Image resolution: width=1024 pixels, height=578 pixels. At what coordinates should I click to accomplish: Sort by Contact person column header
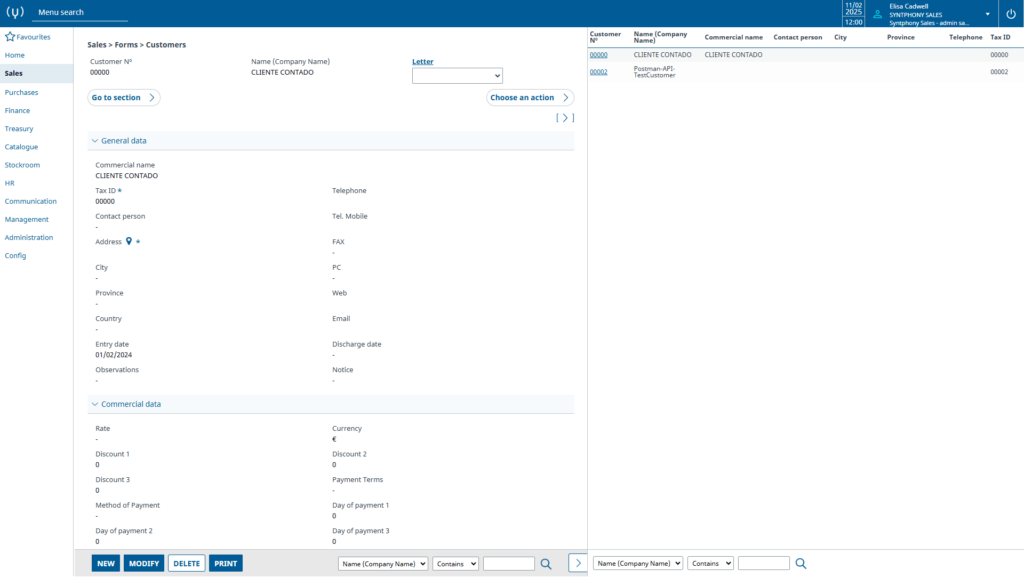pos(797,37)
